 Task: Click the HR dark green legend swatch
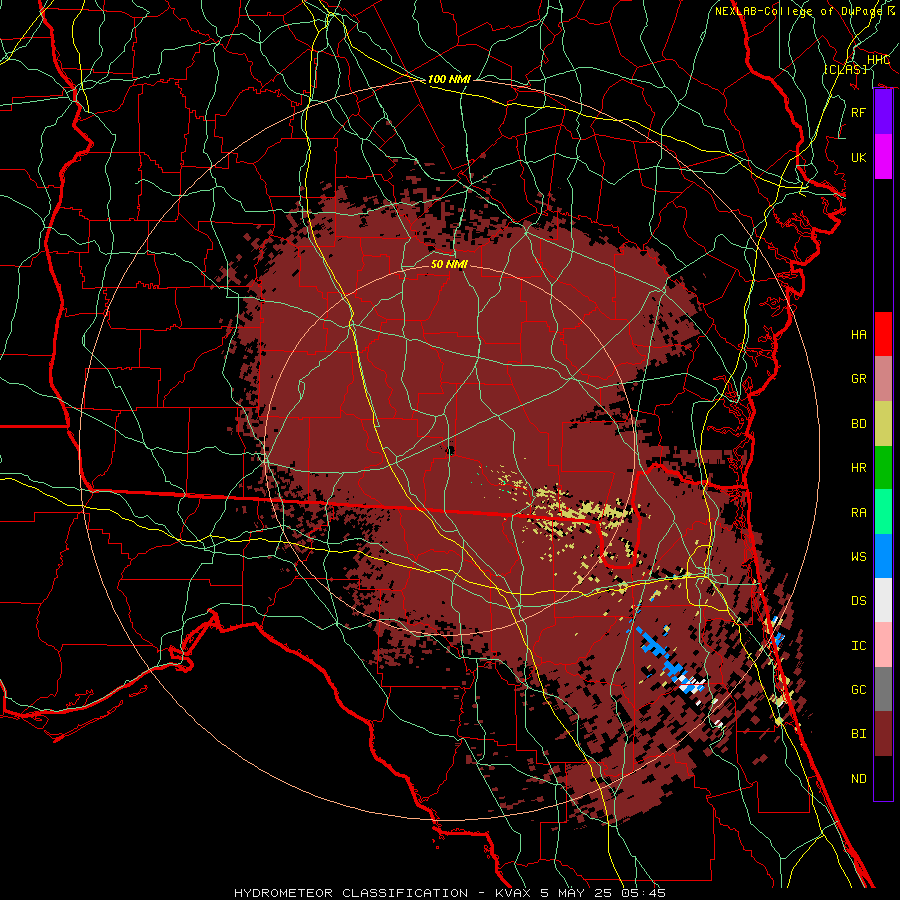[883, 468]
